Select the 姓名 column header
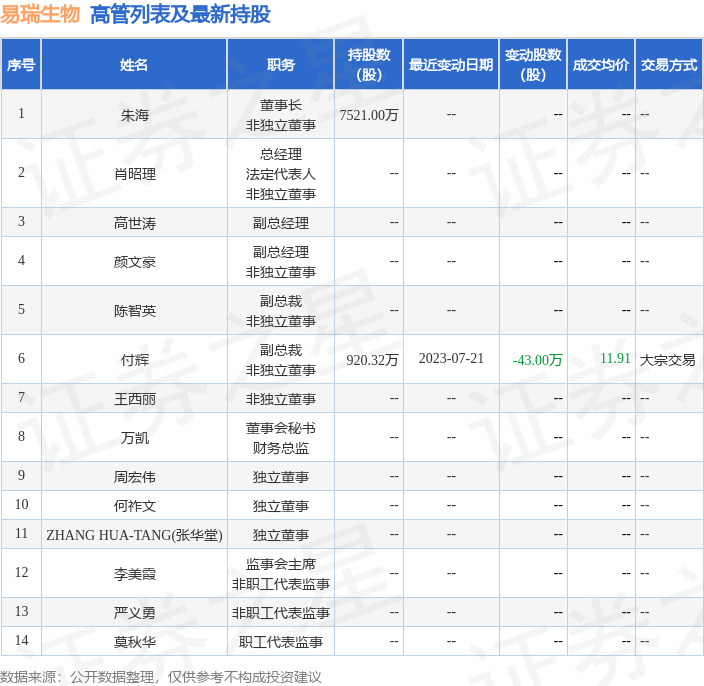This screenshot has height=686, width=704. pyautogui.click(x=134, y=65)
